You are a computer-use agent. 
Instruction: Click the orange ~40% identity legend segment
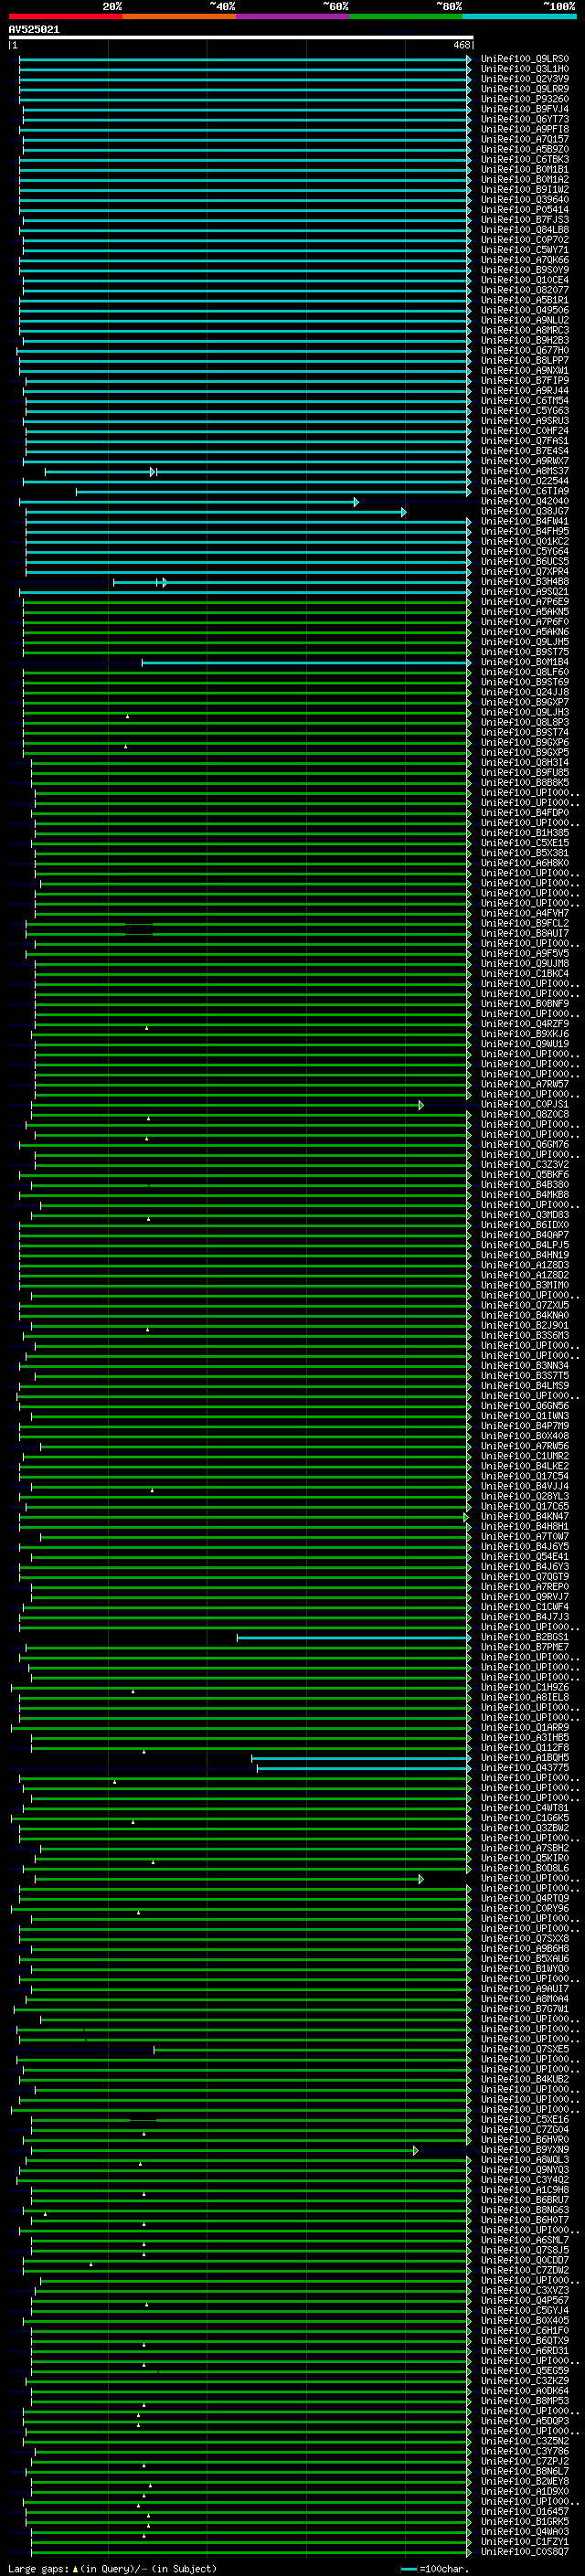coord(179,16)
